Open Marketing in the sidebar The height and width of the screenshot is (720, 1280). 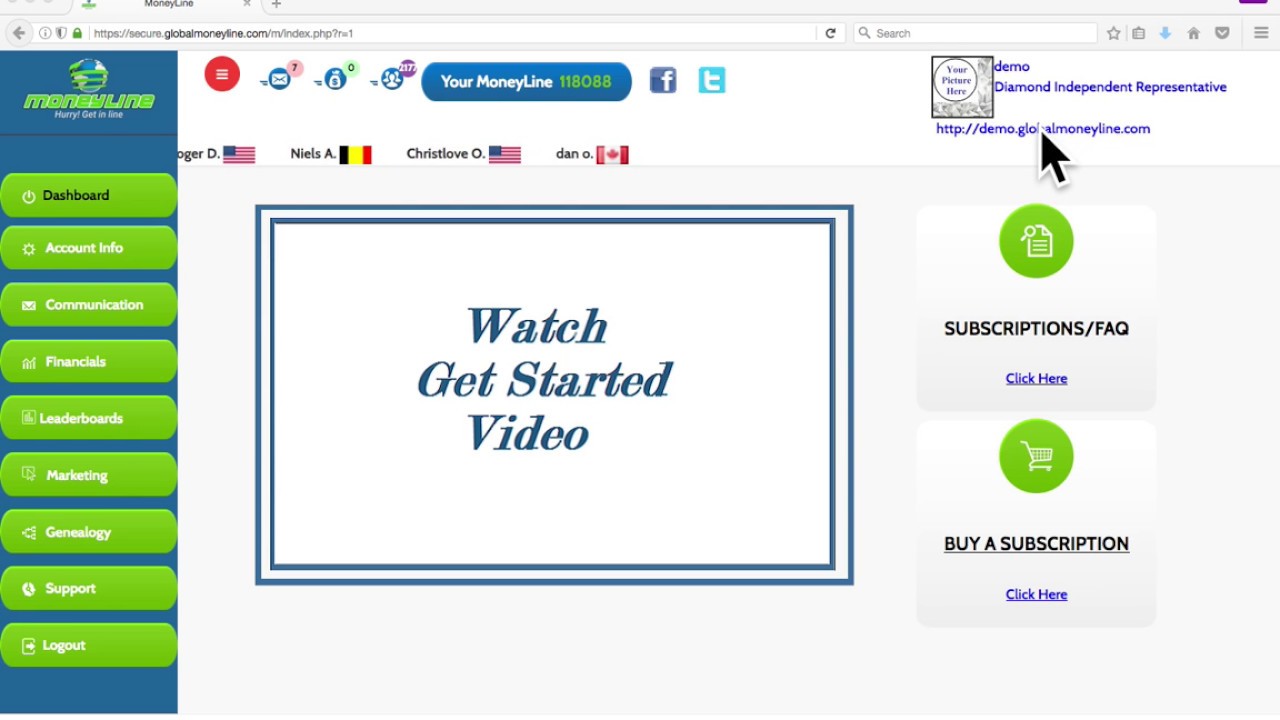[88, 475]
